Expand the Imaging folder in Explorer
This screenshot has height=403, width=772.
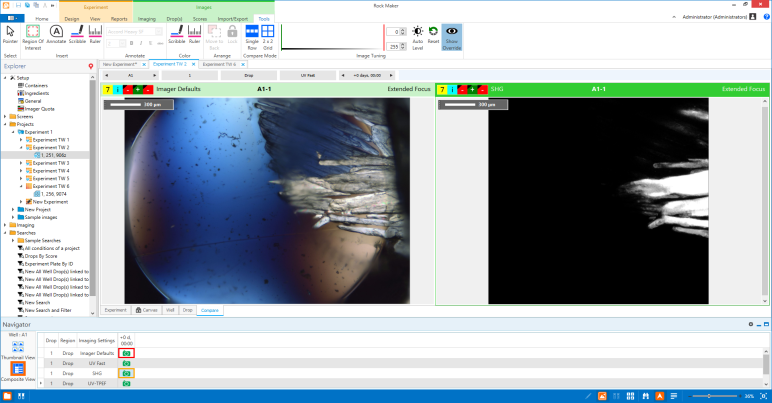click(x=8, y=225)
